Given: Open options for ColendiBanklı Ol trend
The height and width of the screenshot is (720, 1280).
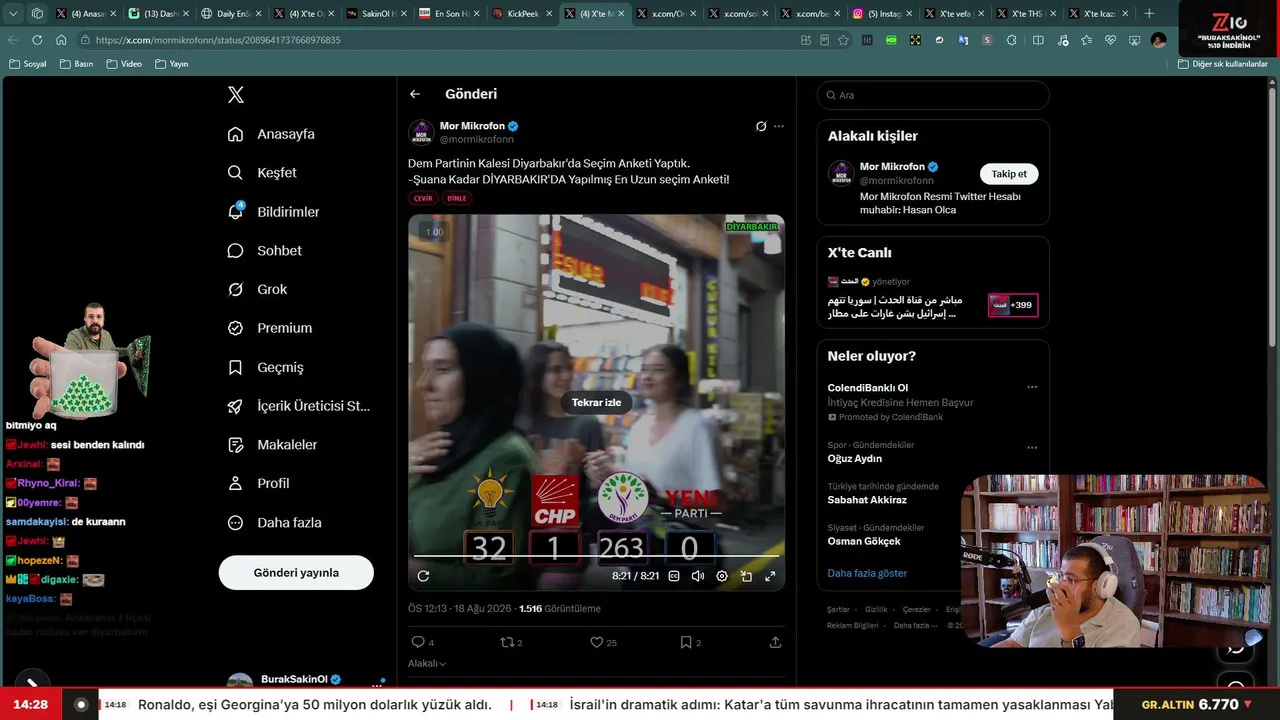Looking at the screenshot, I should 1032,388.
